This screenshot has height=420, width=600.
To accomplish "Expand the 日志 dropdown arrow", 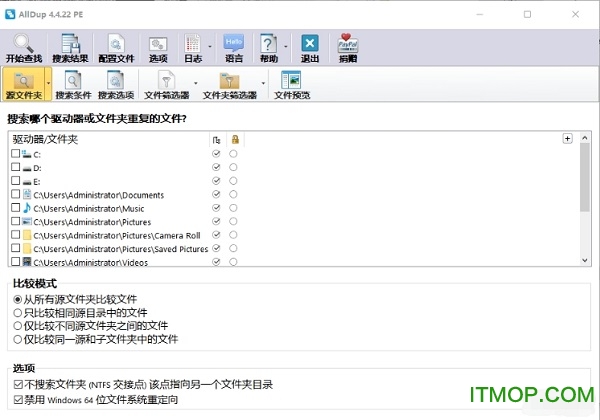I will (x=211, y=46).
